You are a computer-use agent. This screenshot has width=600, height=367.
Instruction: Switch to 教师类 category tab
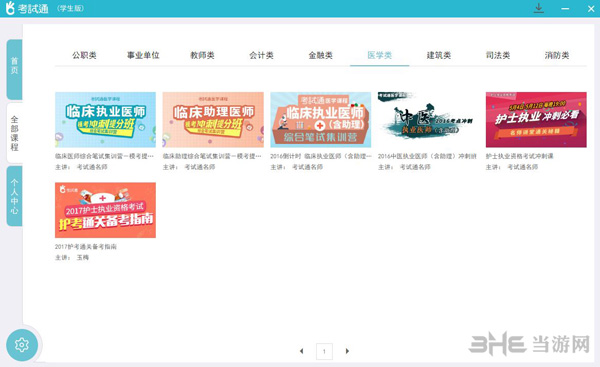tap(202, 55)
